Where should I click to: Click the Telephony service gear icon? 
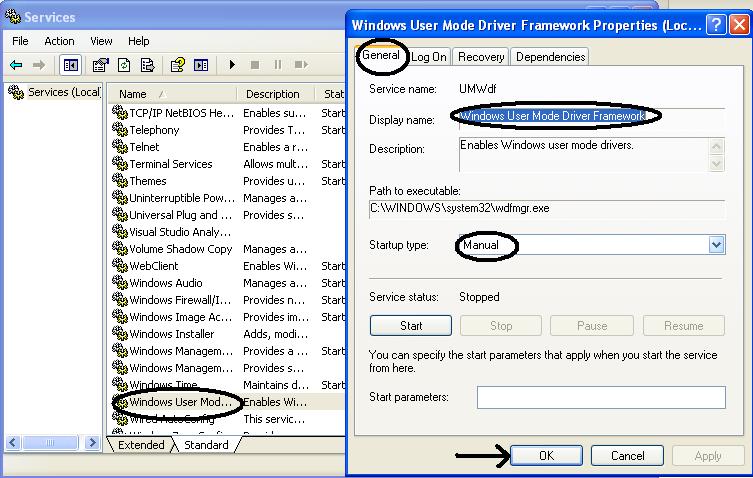120,129
